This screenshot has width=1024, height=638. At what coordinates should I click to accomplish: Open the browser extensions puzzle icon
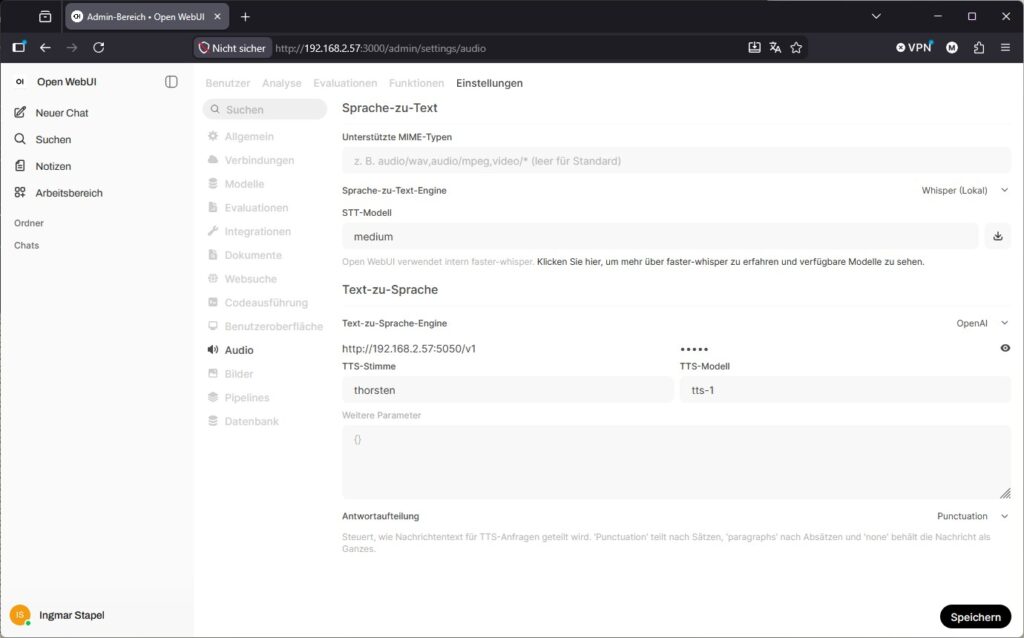[x=978, y=48]
